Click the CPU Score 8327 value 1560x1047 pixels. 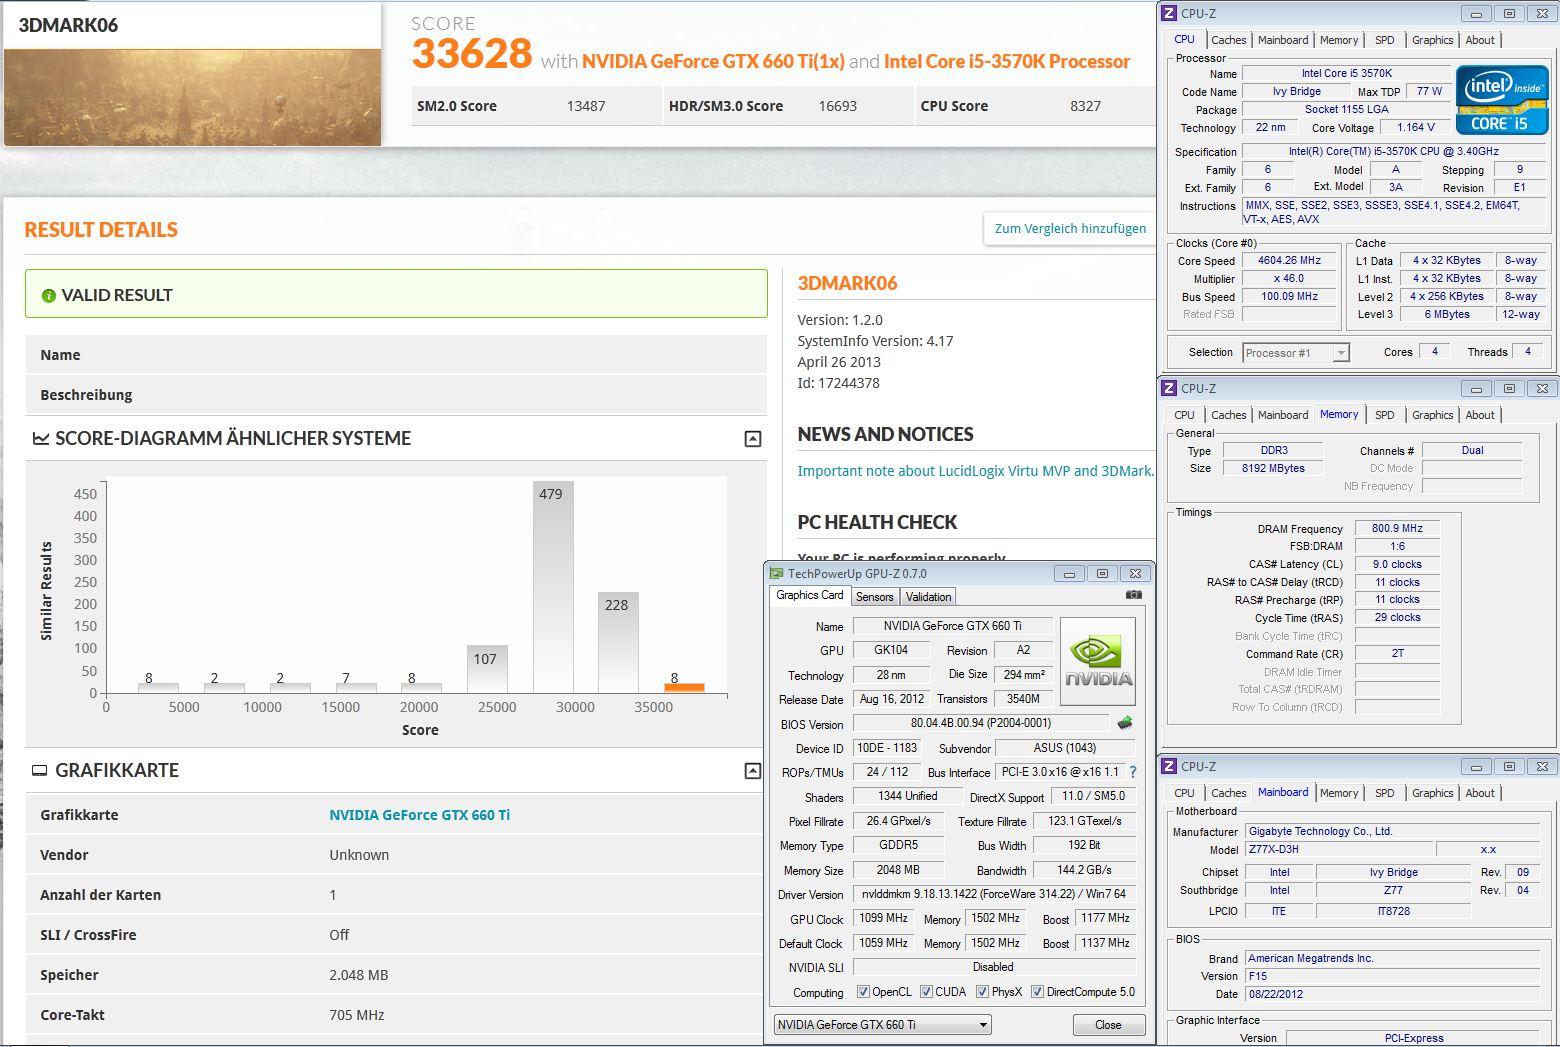[1085, 106]
